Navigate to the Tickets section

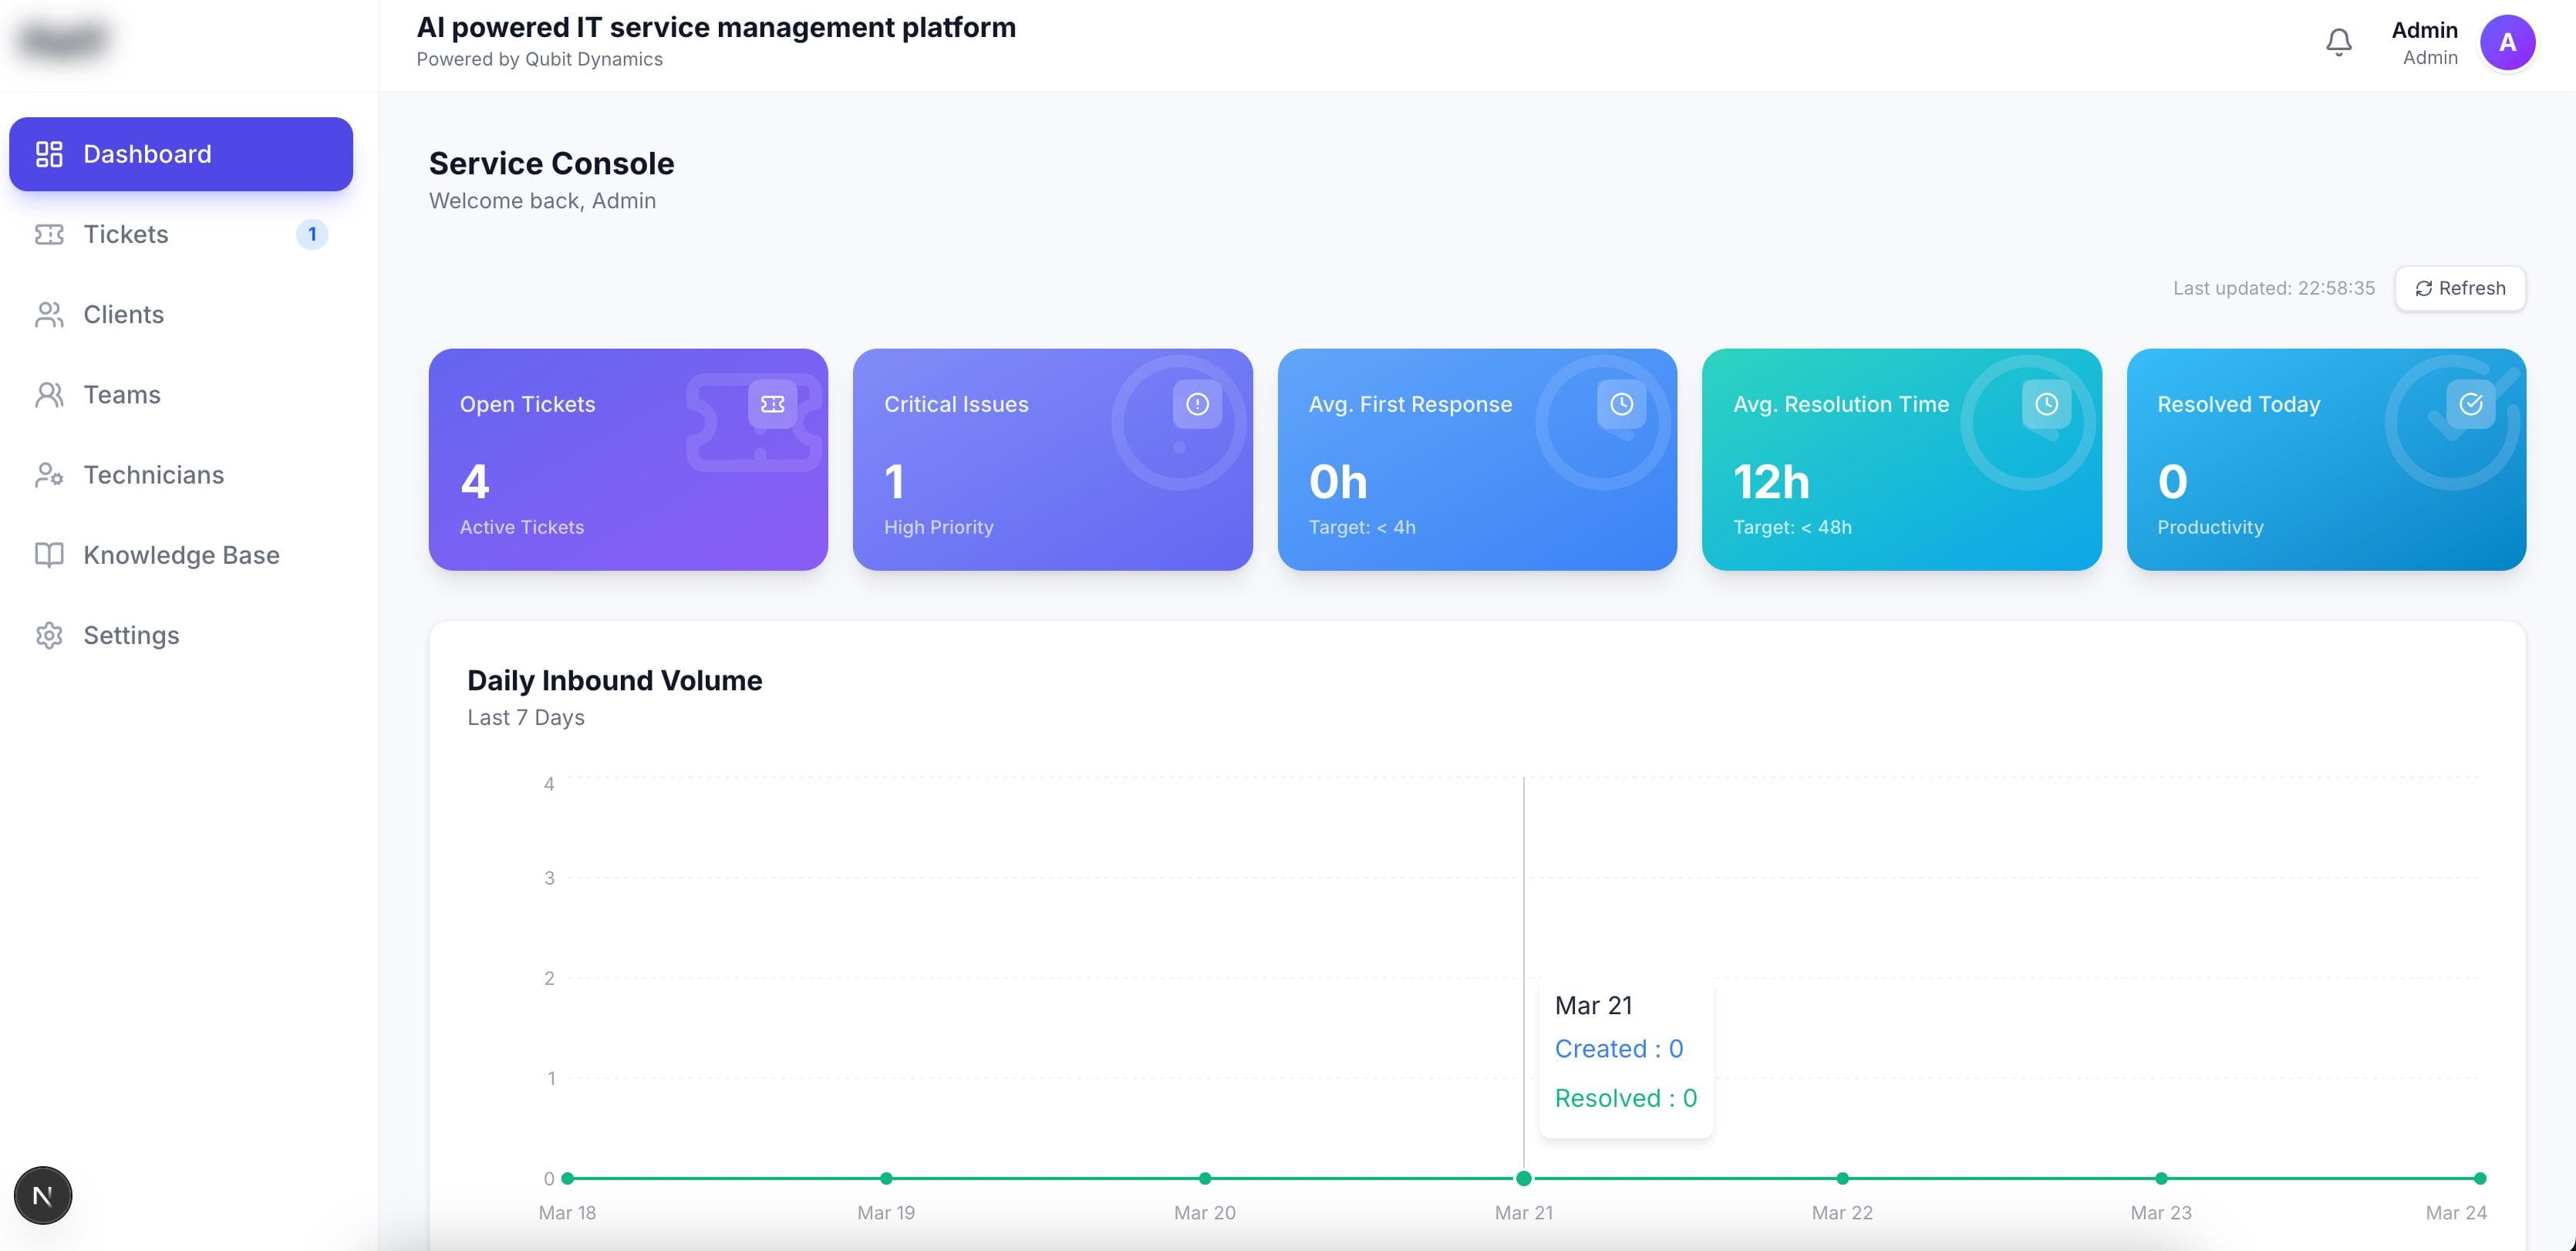[x=125, y=234]
